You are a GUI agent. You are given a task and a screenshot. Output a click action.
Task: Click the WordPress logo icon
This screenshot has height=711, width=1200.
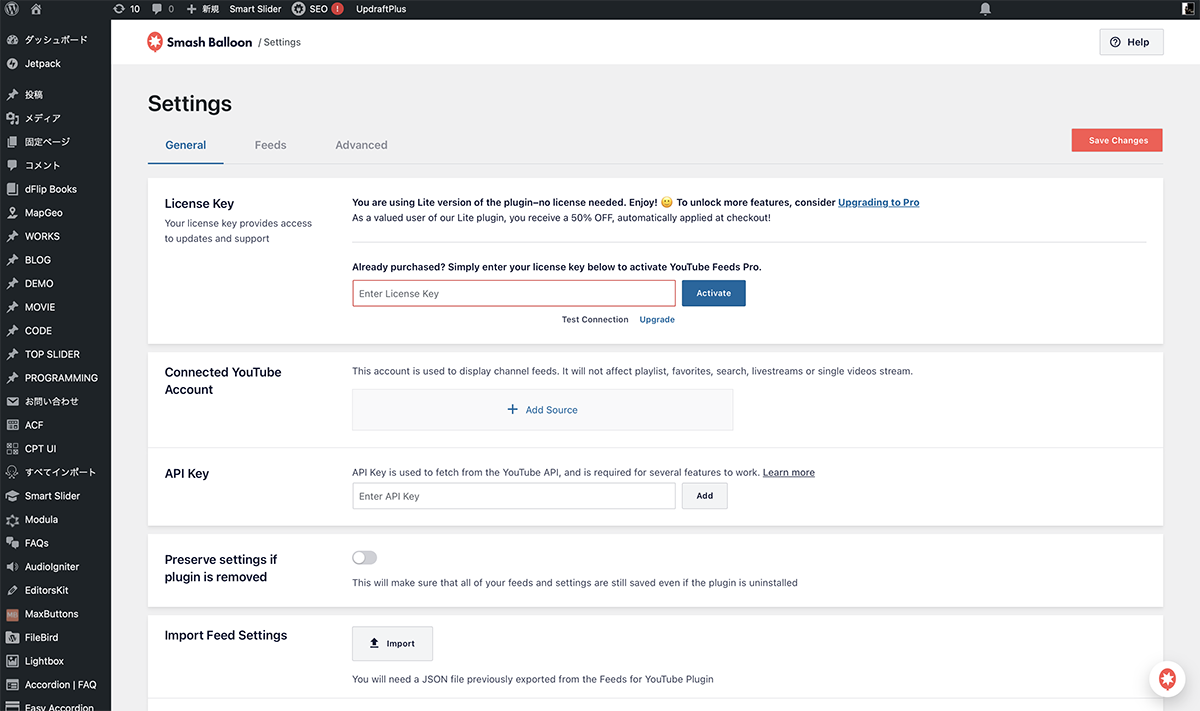click(10, 9)
